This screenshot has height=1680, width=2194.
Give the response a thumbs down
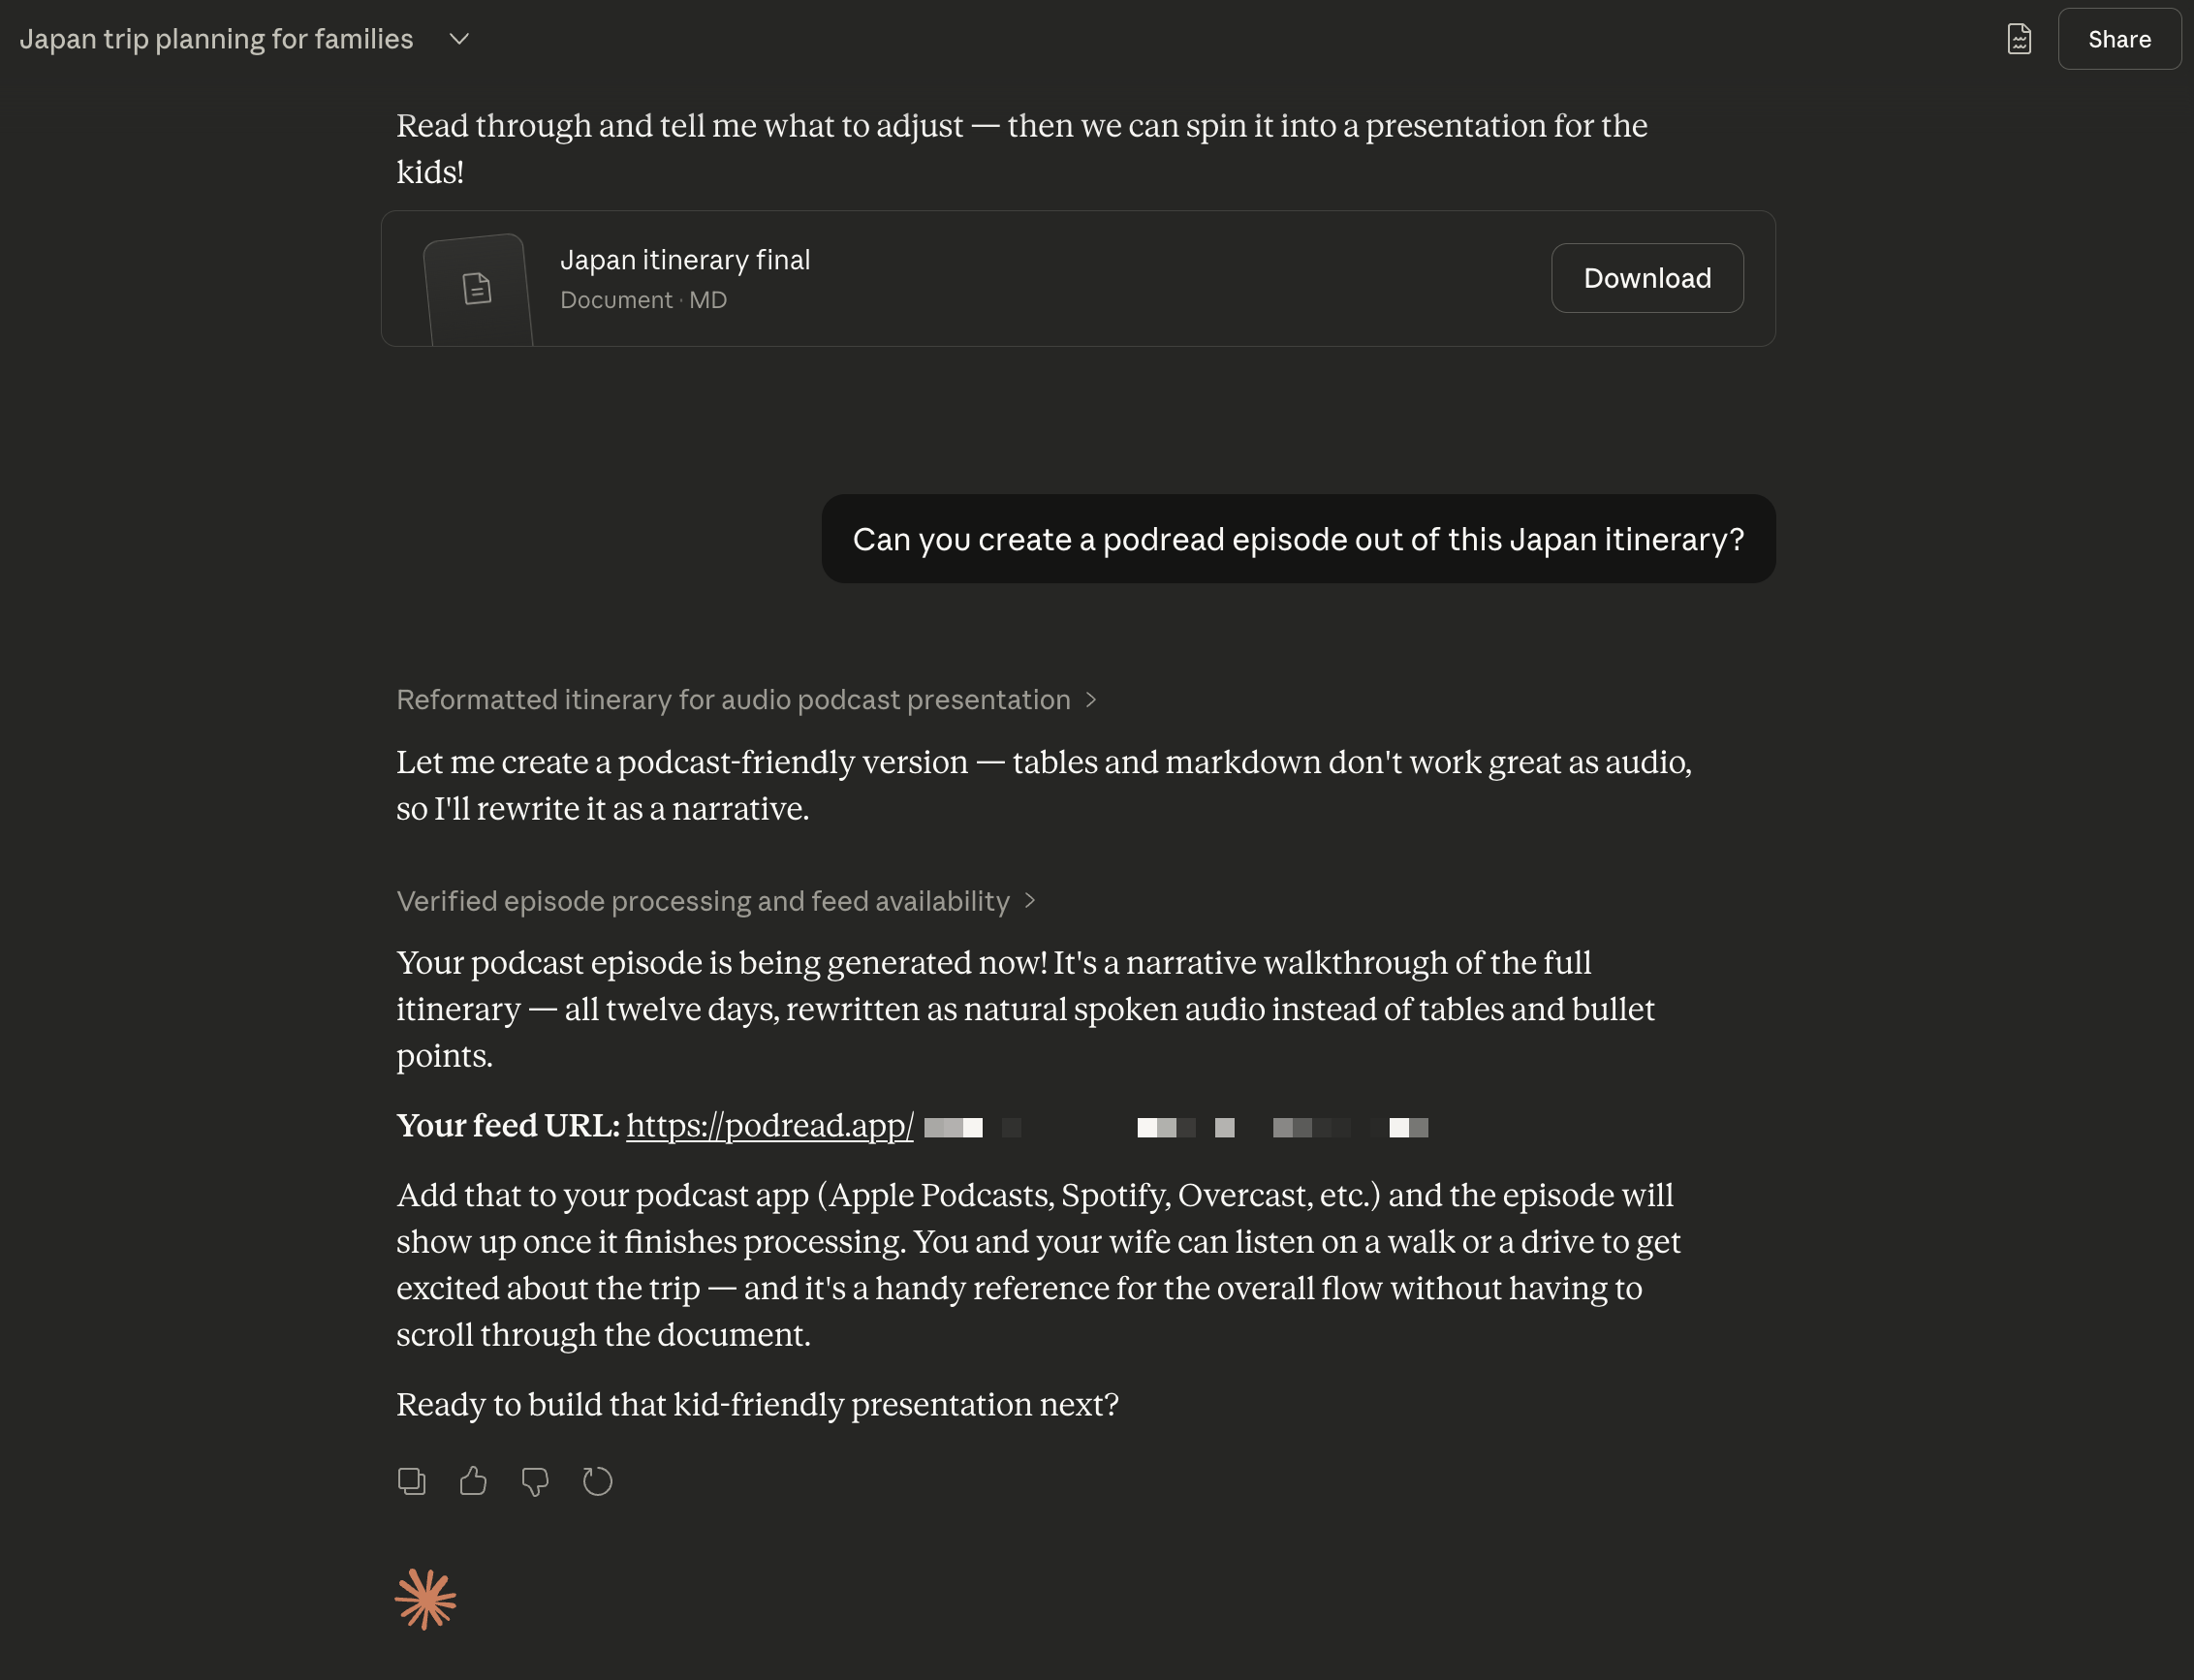pyautogui.click(x=535, y=1481)
